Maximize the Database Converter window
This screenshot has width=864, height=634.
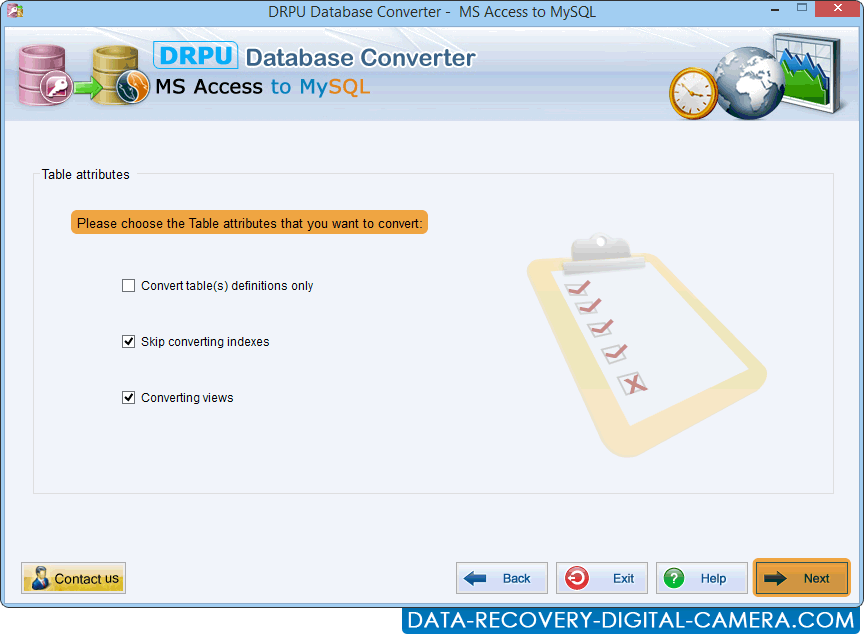(x=802, y=8)
